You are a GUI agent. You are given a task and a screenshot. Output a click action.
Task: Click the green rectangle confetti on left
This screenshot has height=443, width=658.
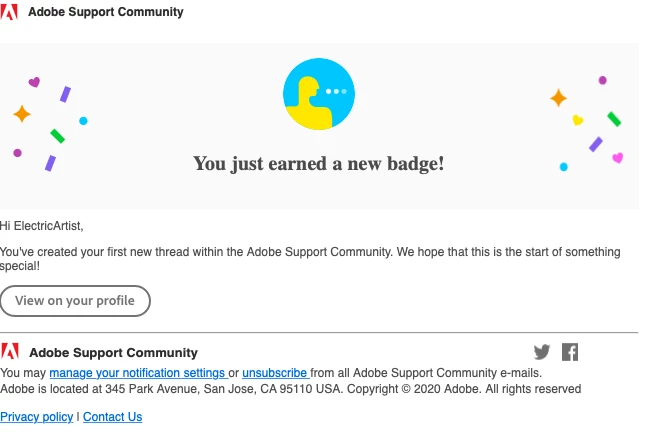[57, 136]
